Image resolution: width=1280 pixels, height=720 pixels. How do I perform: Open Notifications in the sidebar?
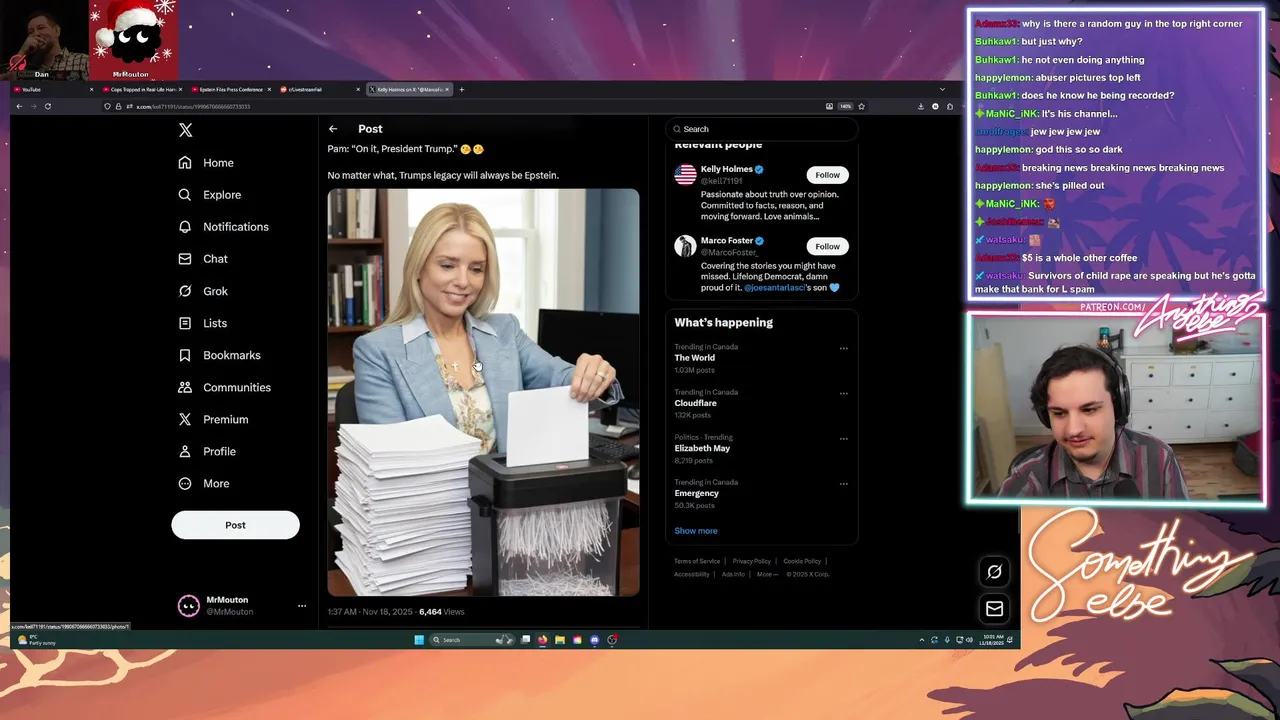pyautogui.click(x=223, y=227)
